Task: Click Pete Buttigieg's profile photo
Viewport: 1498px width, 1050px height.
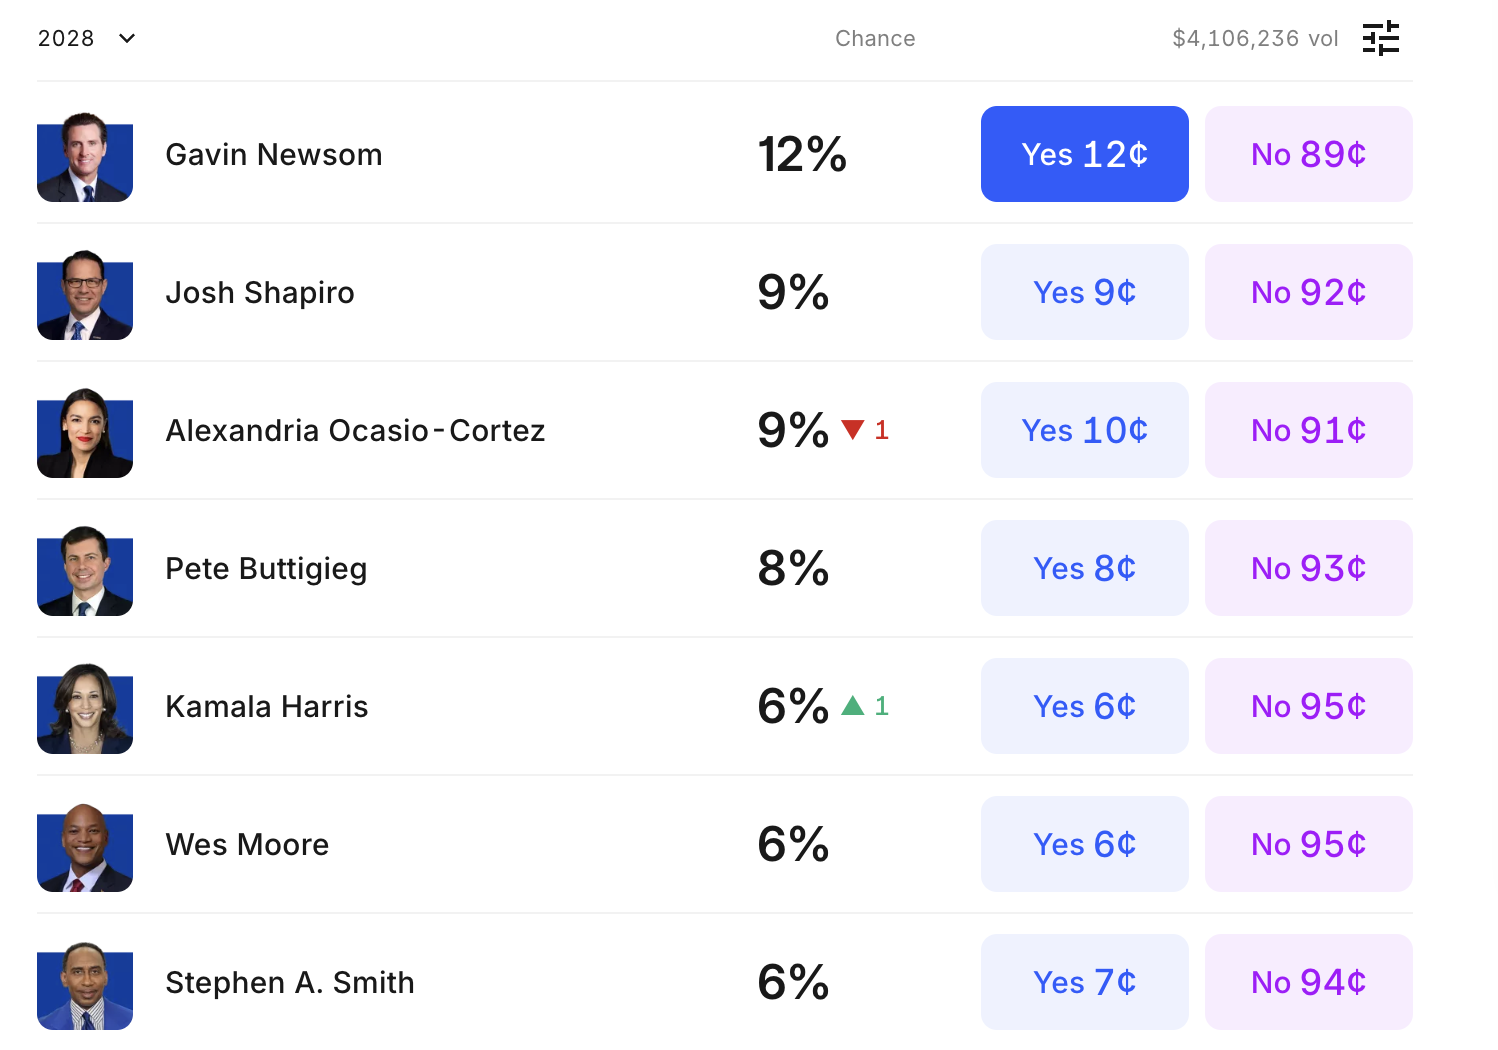Action: point(85,570)
